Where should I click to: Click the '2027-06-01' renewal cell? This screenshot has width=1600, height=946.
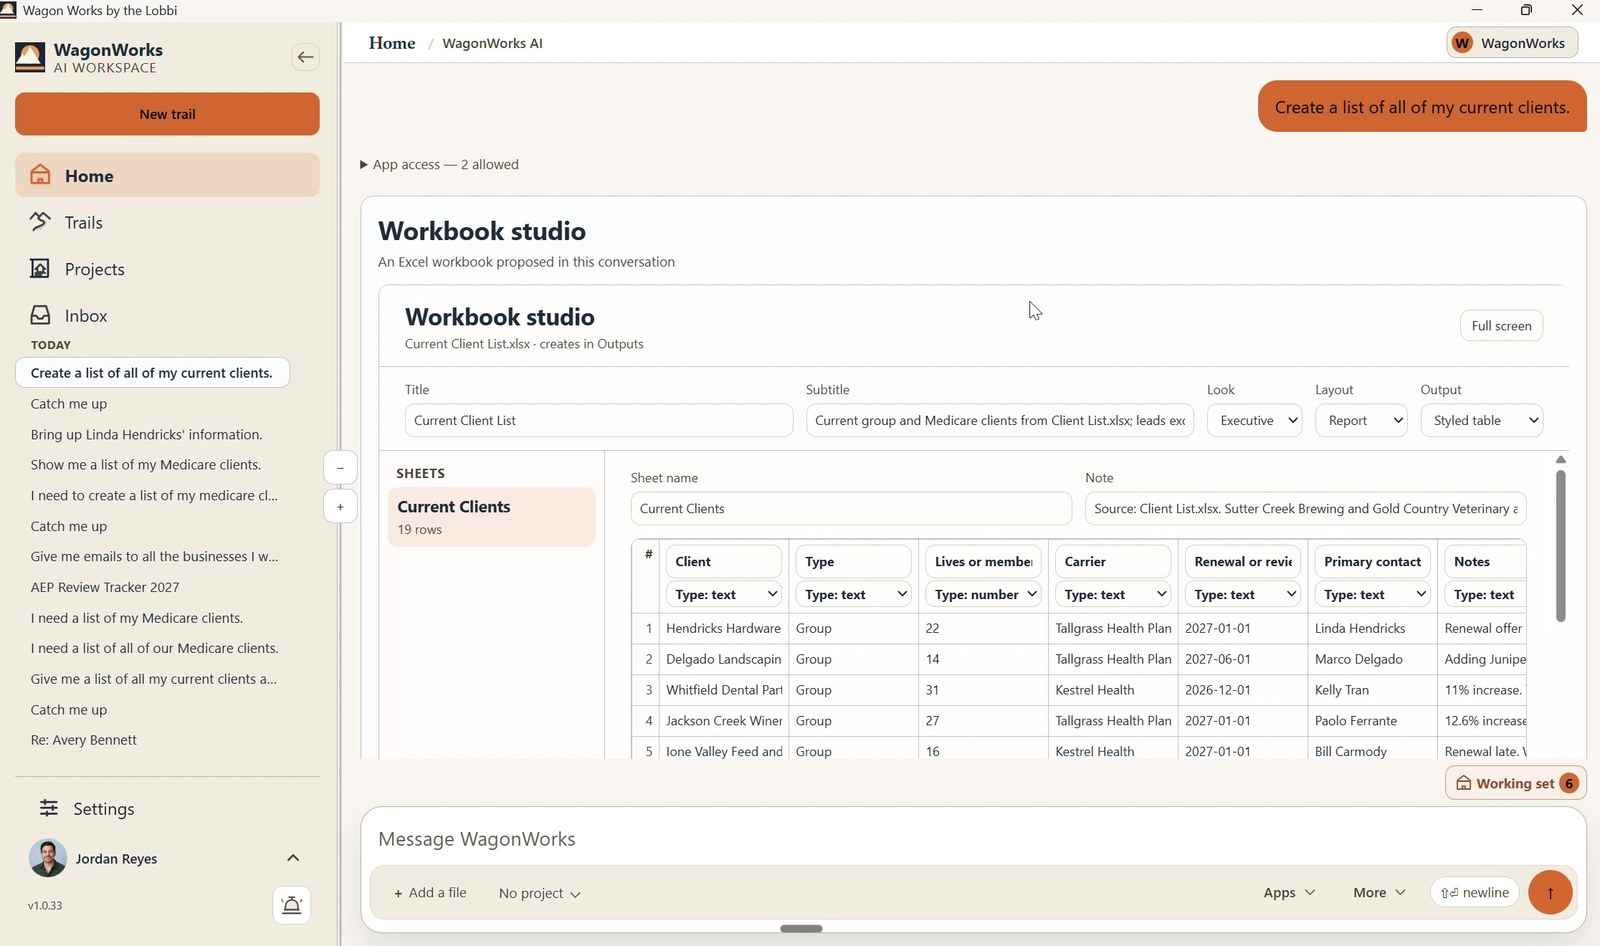pyautogui.click(x=1242, y=659)
